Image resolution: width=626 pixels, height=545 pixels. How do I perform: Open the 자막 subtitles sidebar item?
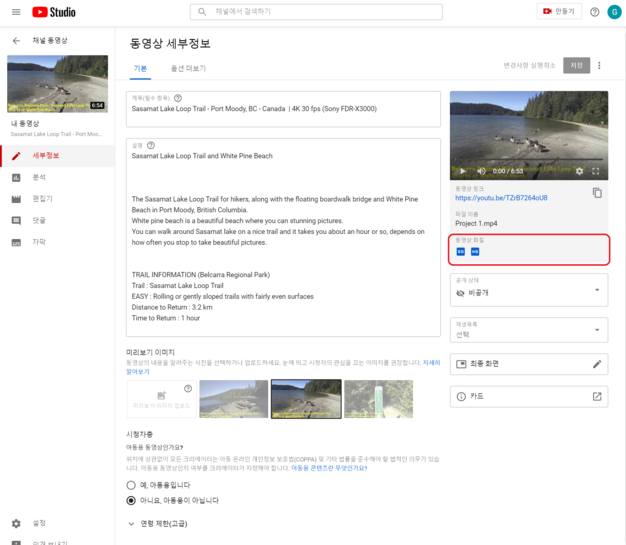pyautogui.click(x=39, y=242)
